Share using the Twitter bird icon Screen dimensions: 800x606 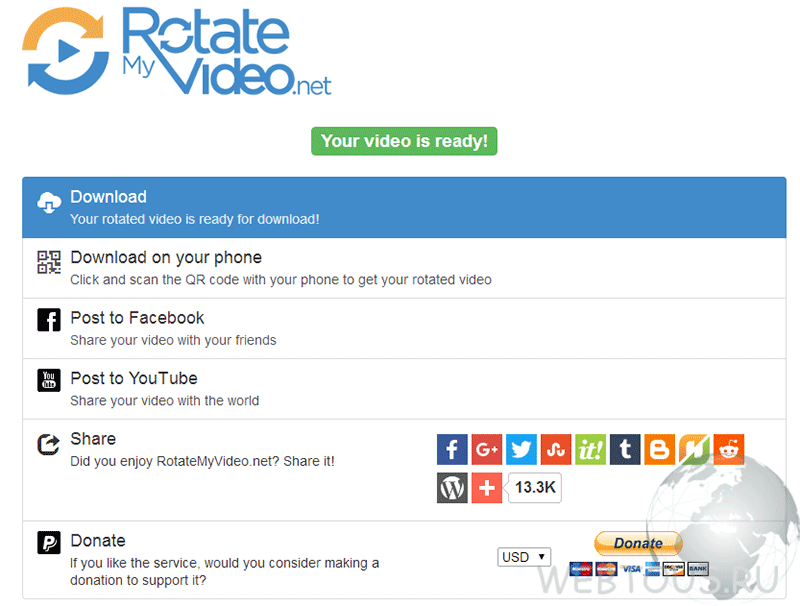tap(521, 449)
